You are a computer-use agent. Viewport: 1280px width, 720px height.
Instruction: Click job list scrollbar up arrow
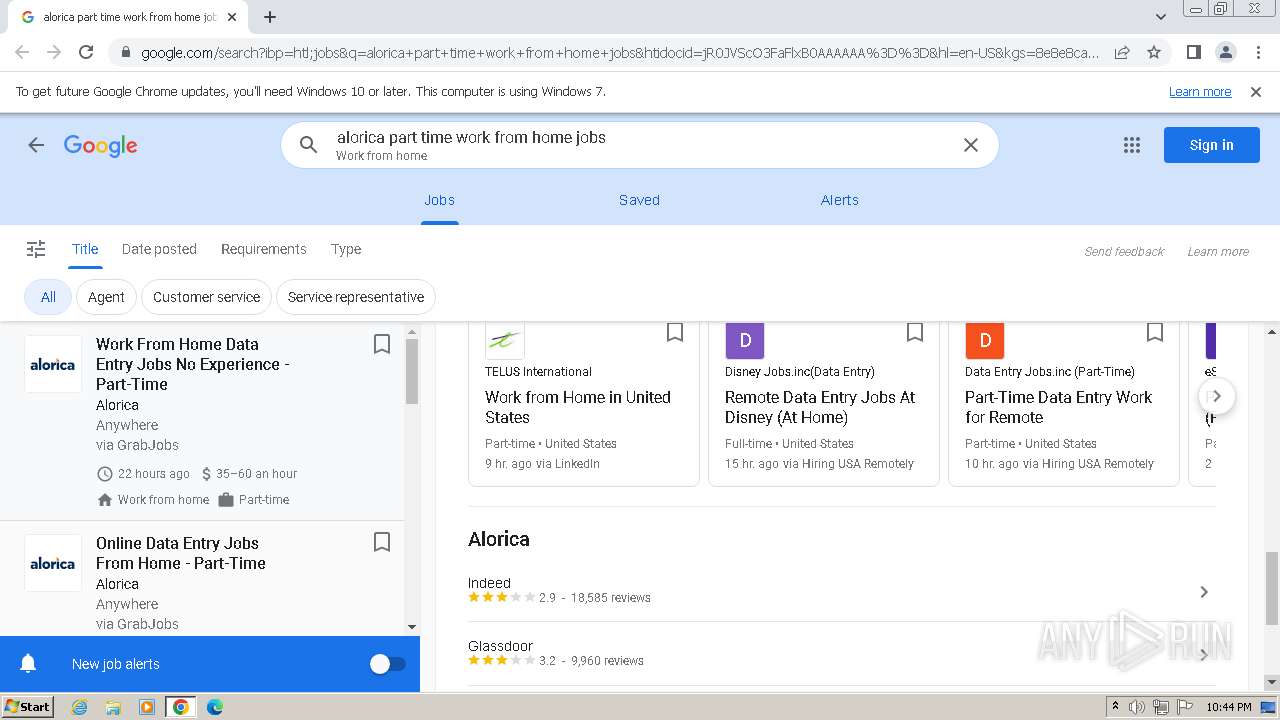(412, 332)
